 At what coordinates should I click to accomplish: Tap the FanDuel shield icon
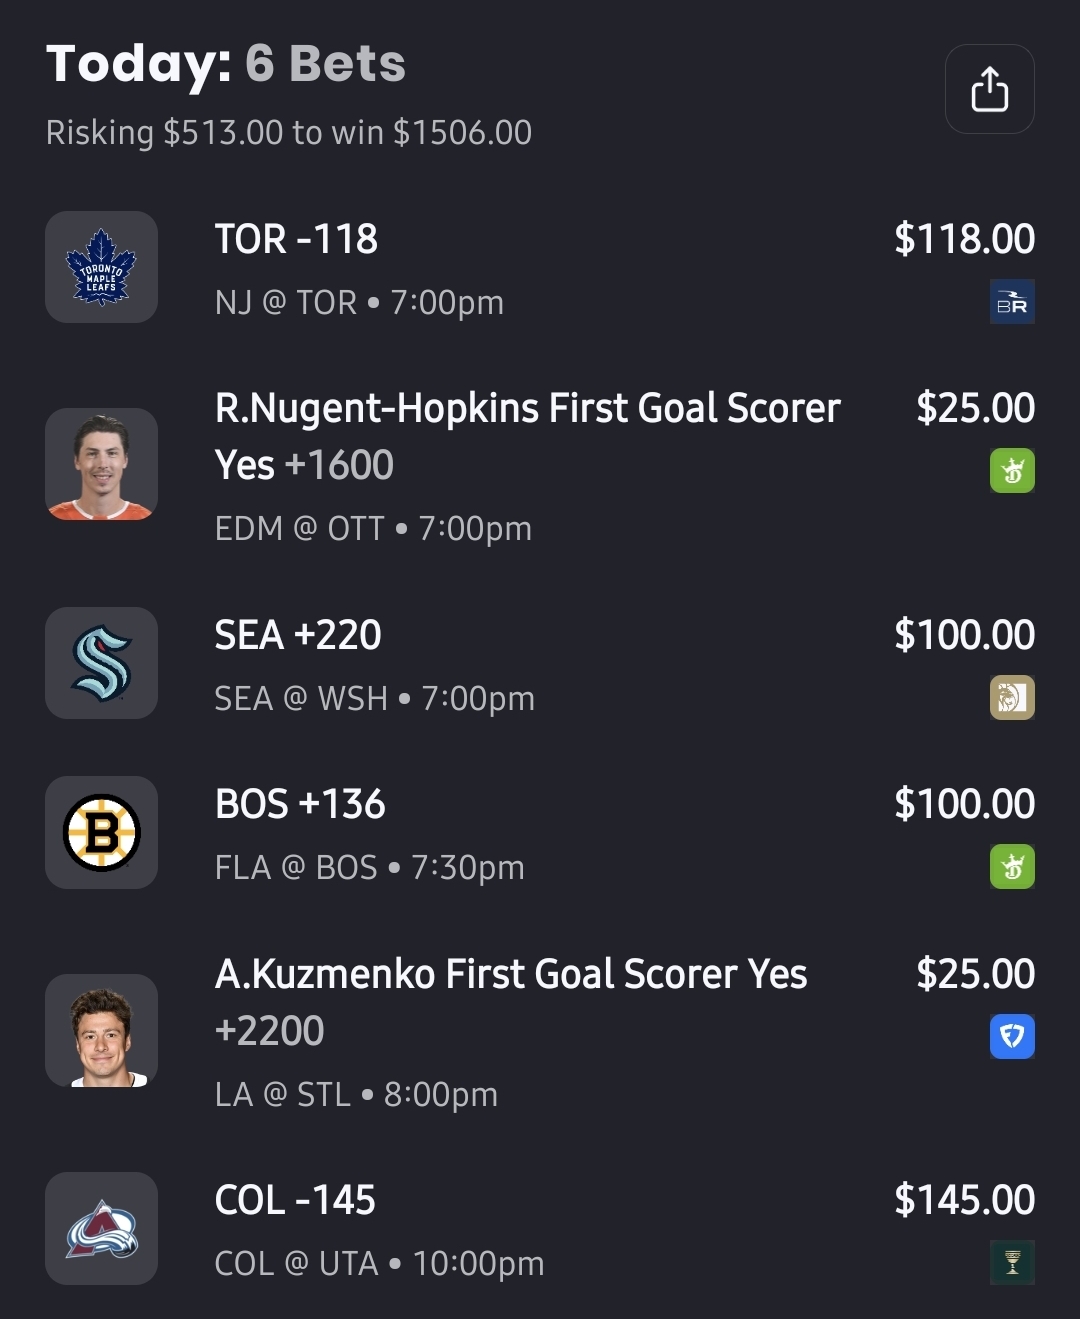(1012, 1037)
